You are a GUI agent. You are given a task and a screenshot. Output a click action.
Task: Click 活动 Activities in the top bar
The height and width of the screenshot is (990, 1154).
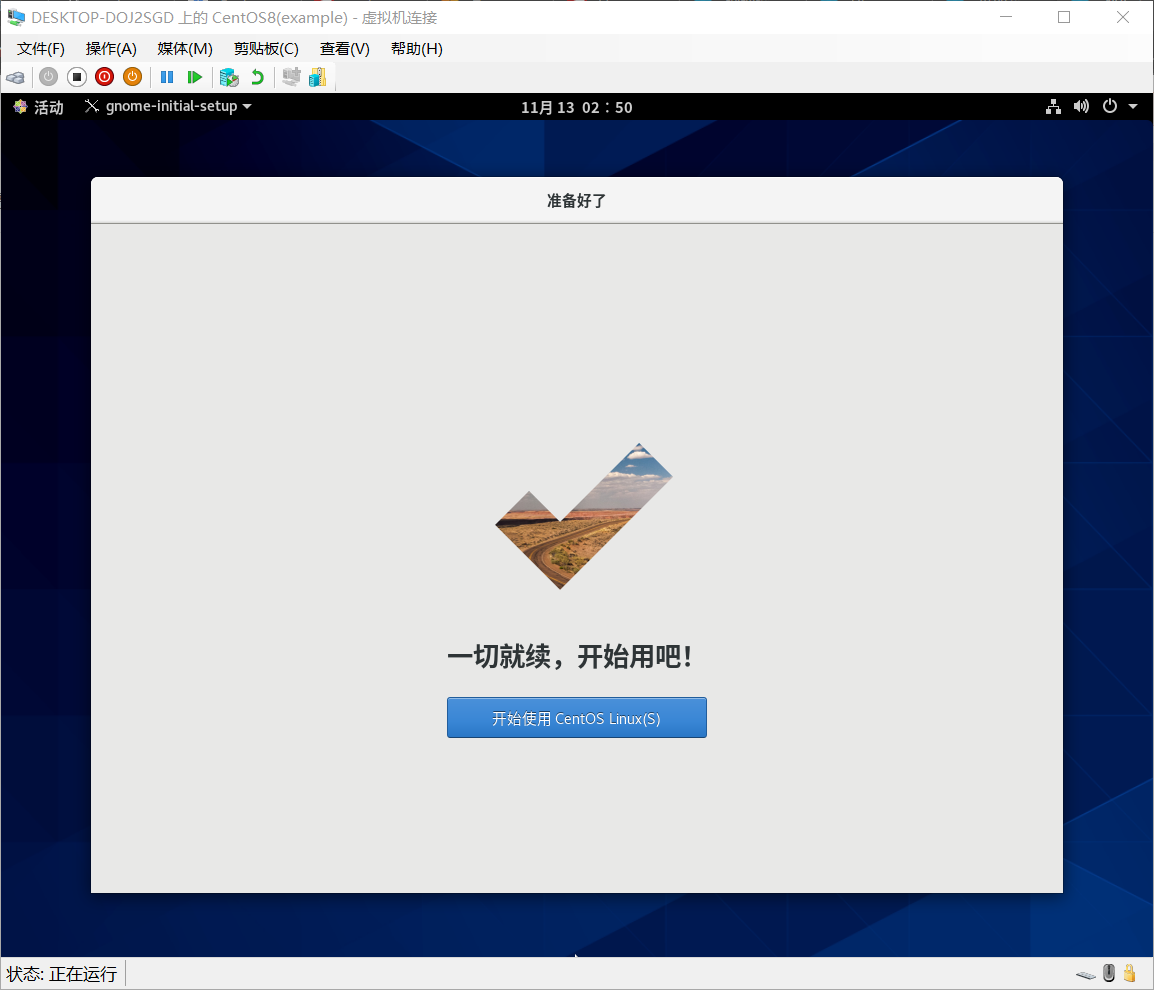click(39, 107)
